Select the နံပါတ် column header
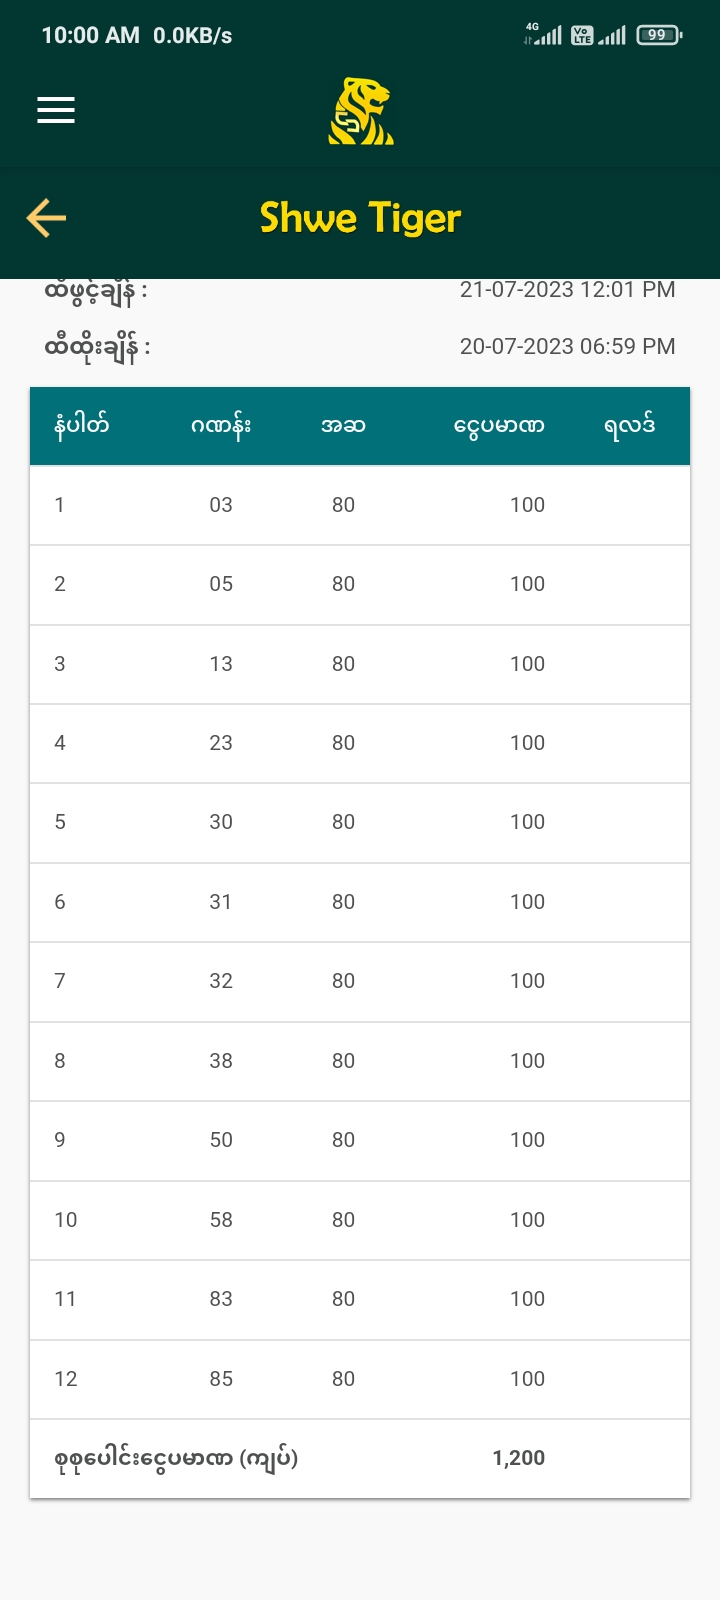 [82, 426]
